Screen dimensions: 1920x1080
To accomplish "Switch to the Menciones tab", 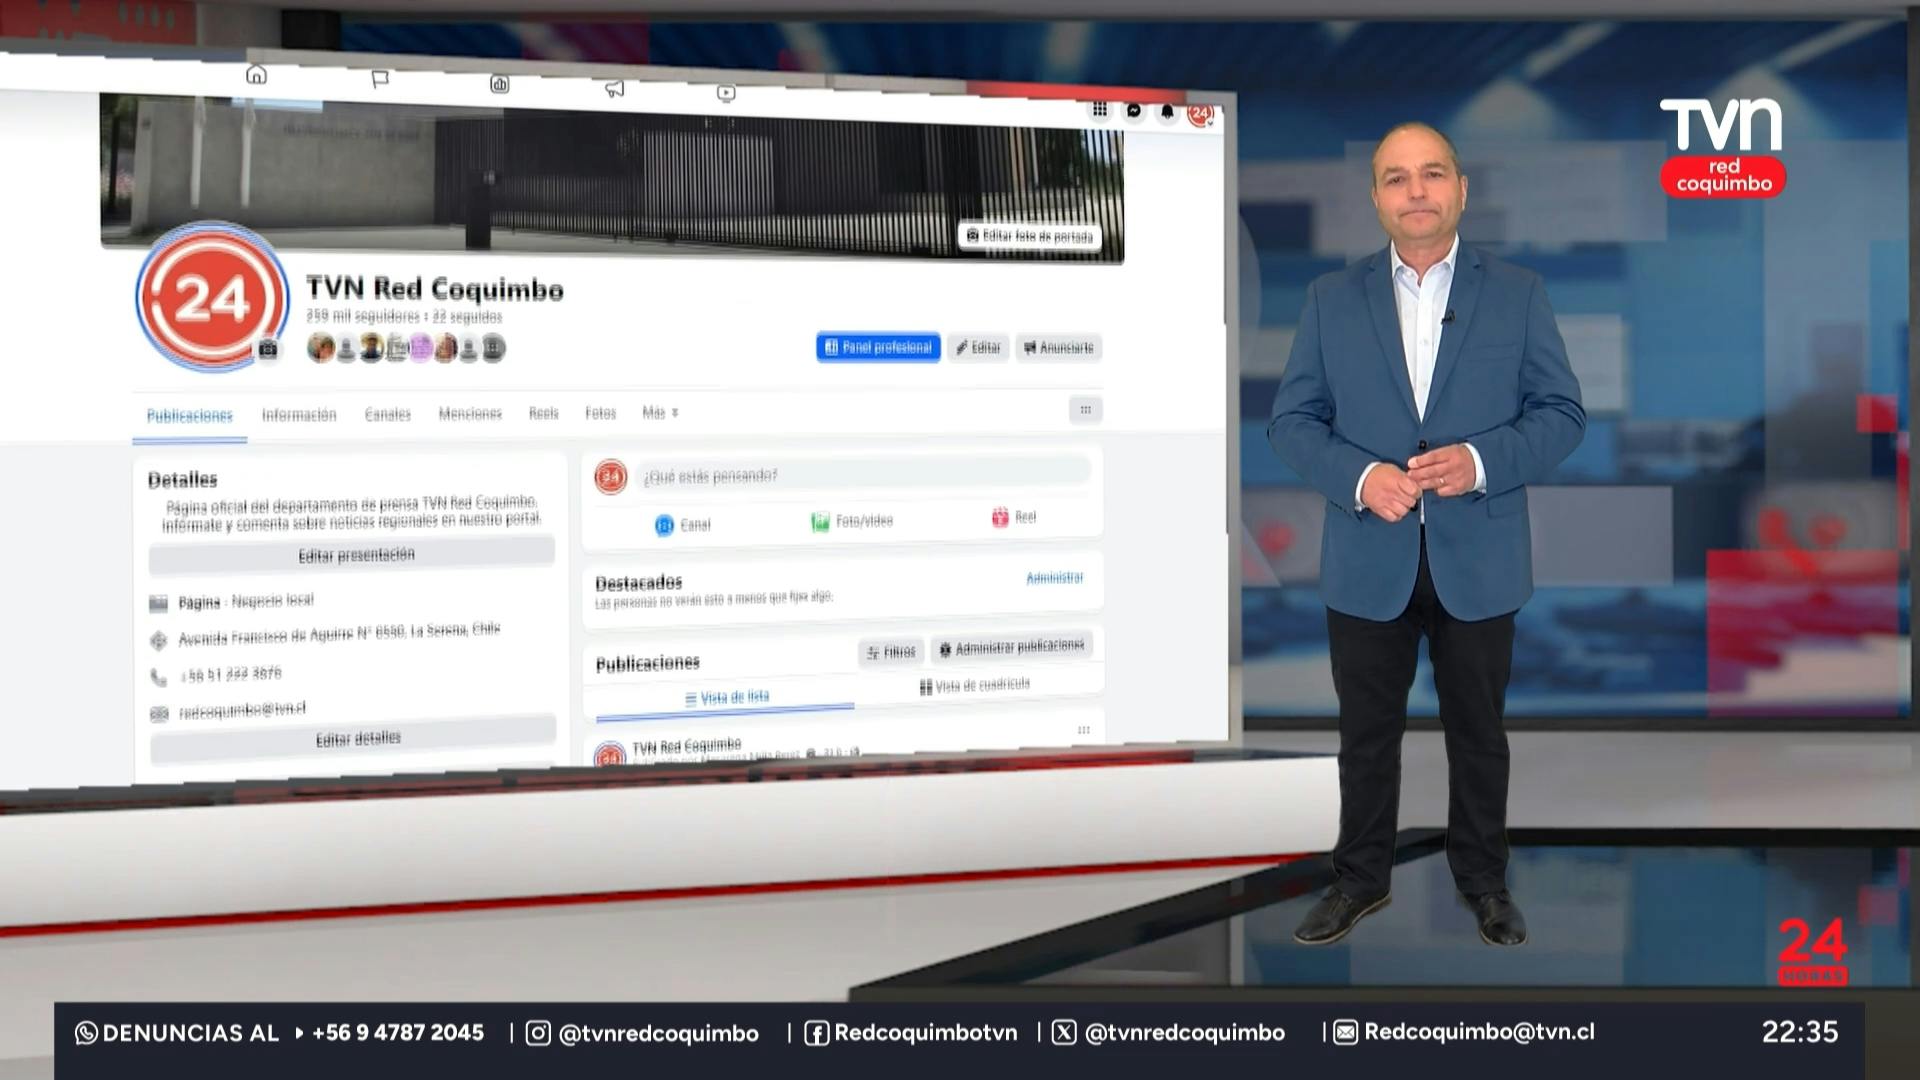I will coord(470,413).
